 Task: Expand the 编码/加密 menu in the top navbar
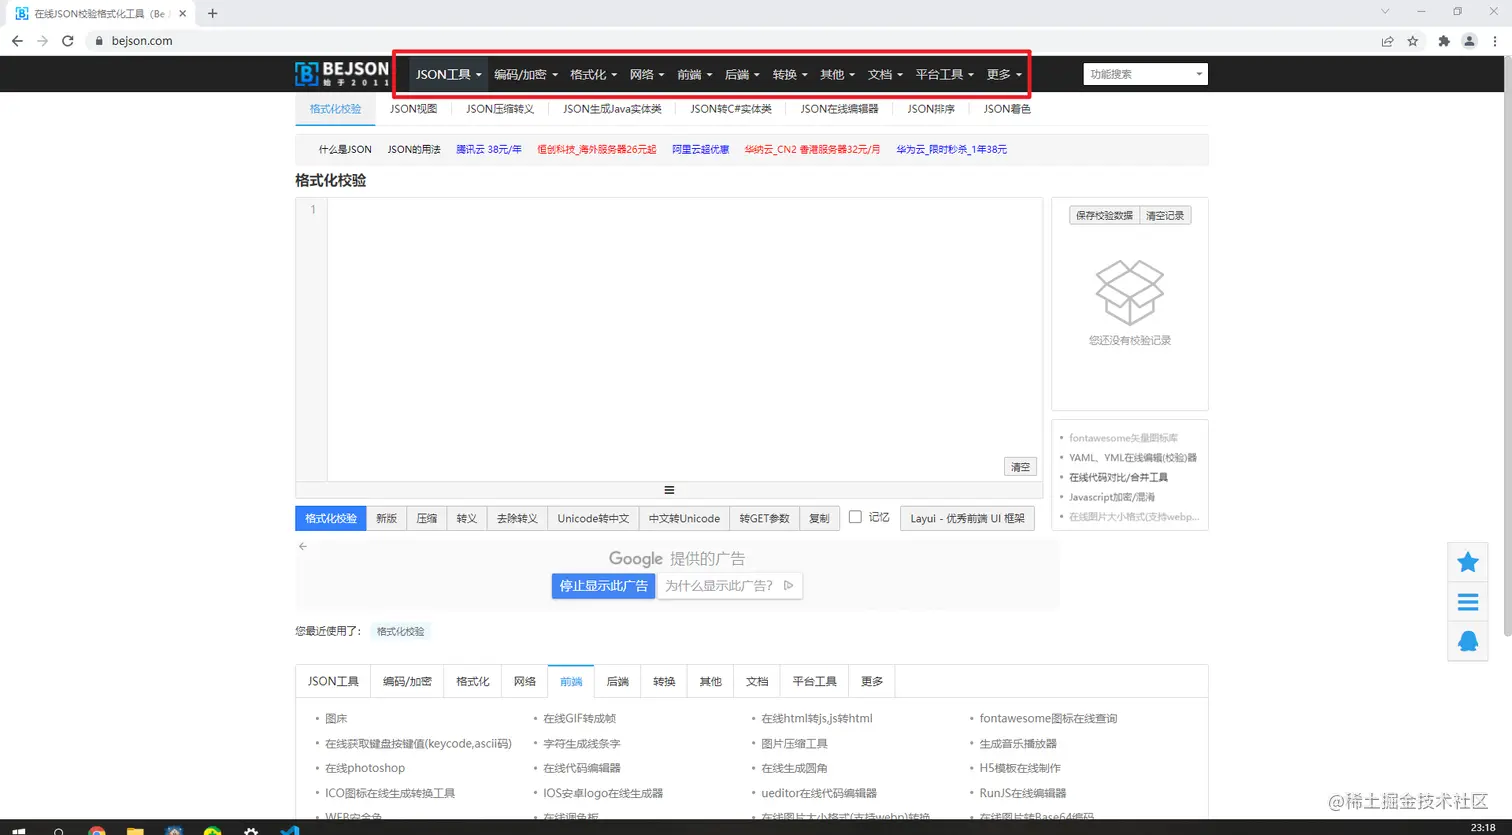point(526,74)
